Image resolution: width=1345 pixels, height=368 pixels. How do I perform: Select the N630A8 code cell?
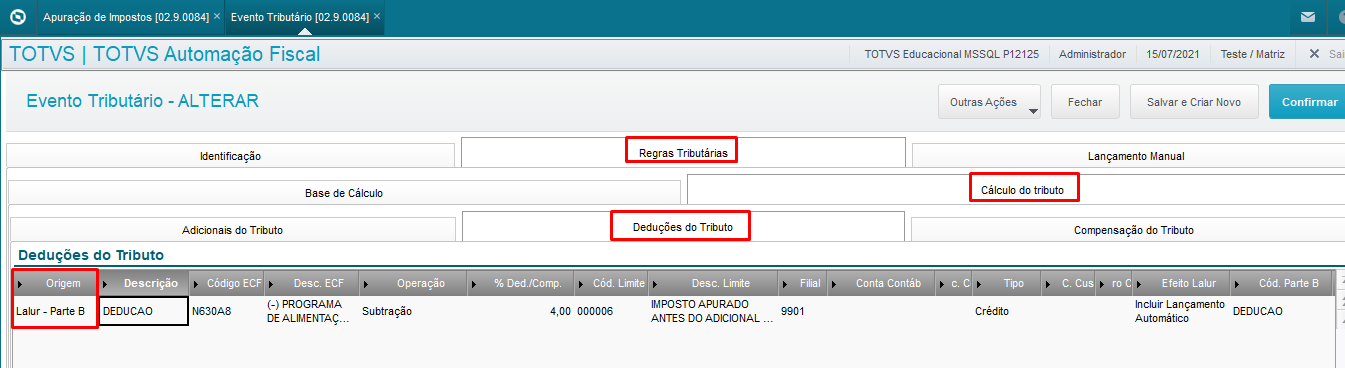pyautogui.click(x=225, y=311)
